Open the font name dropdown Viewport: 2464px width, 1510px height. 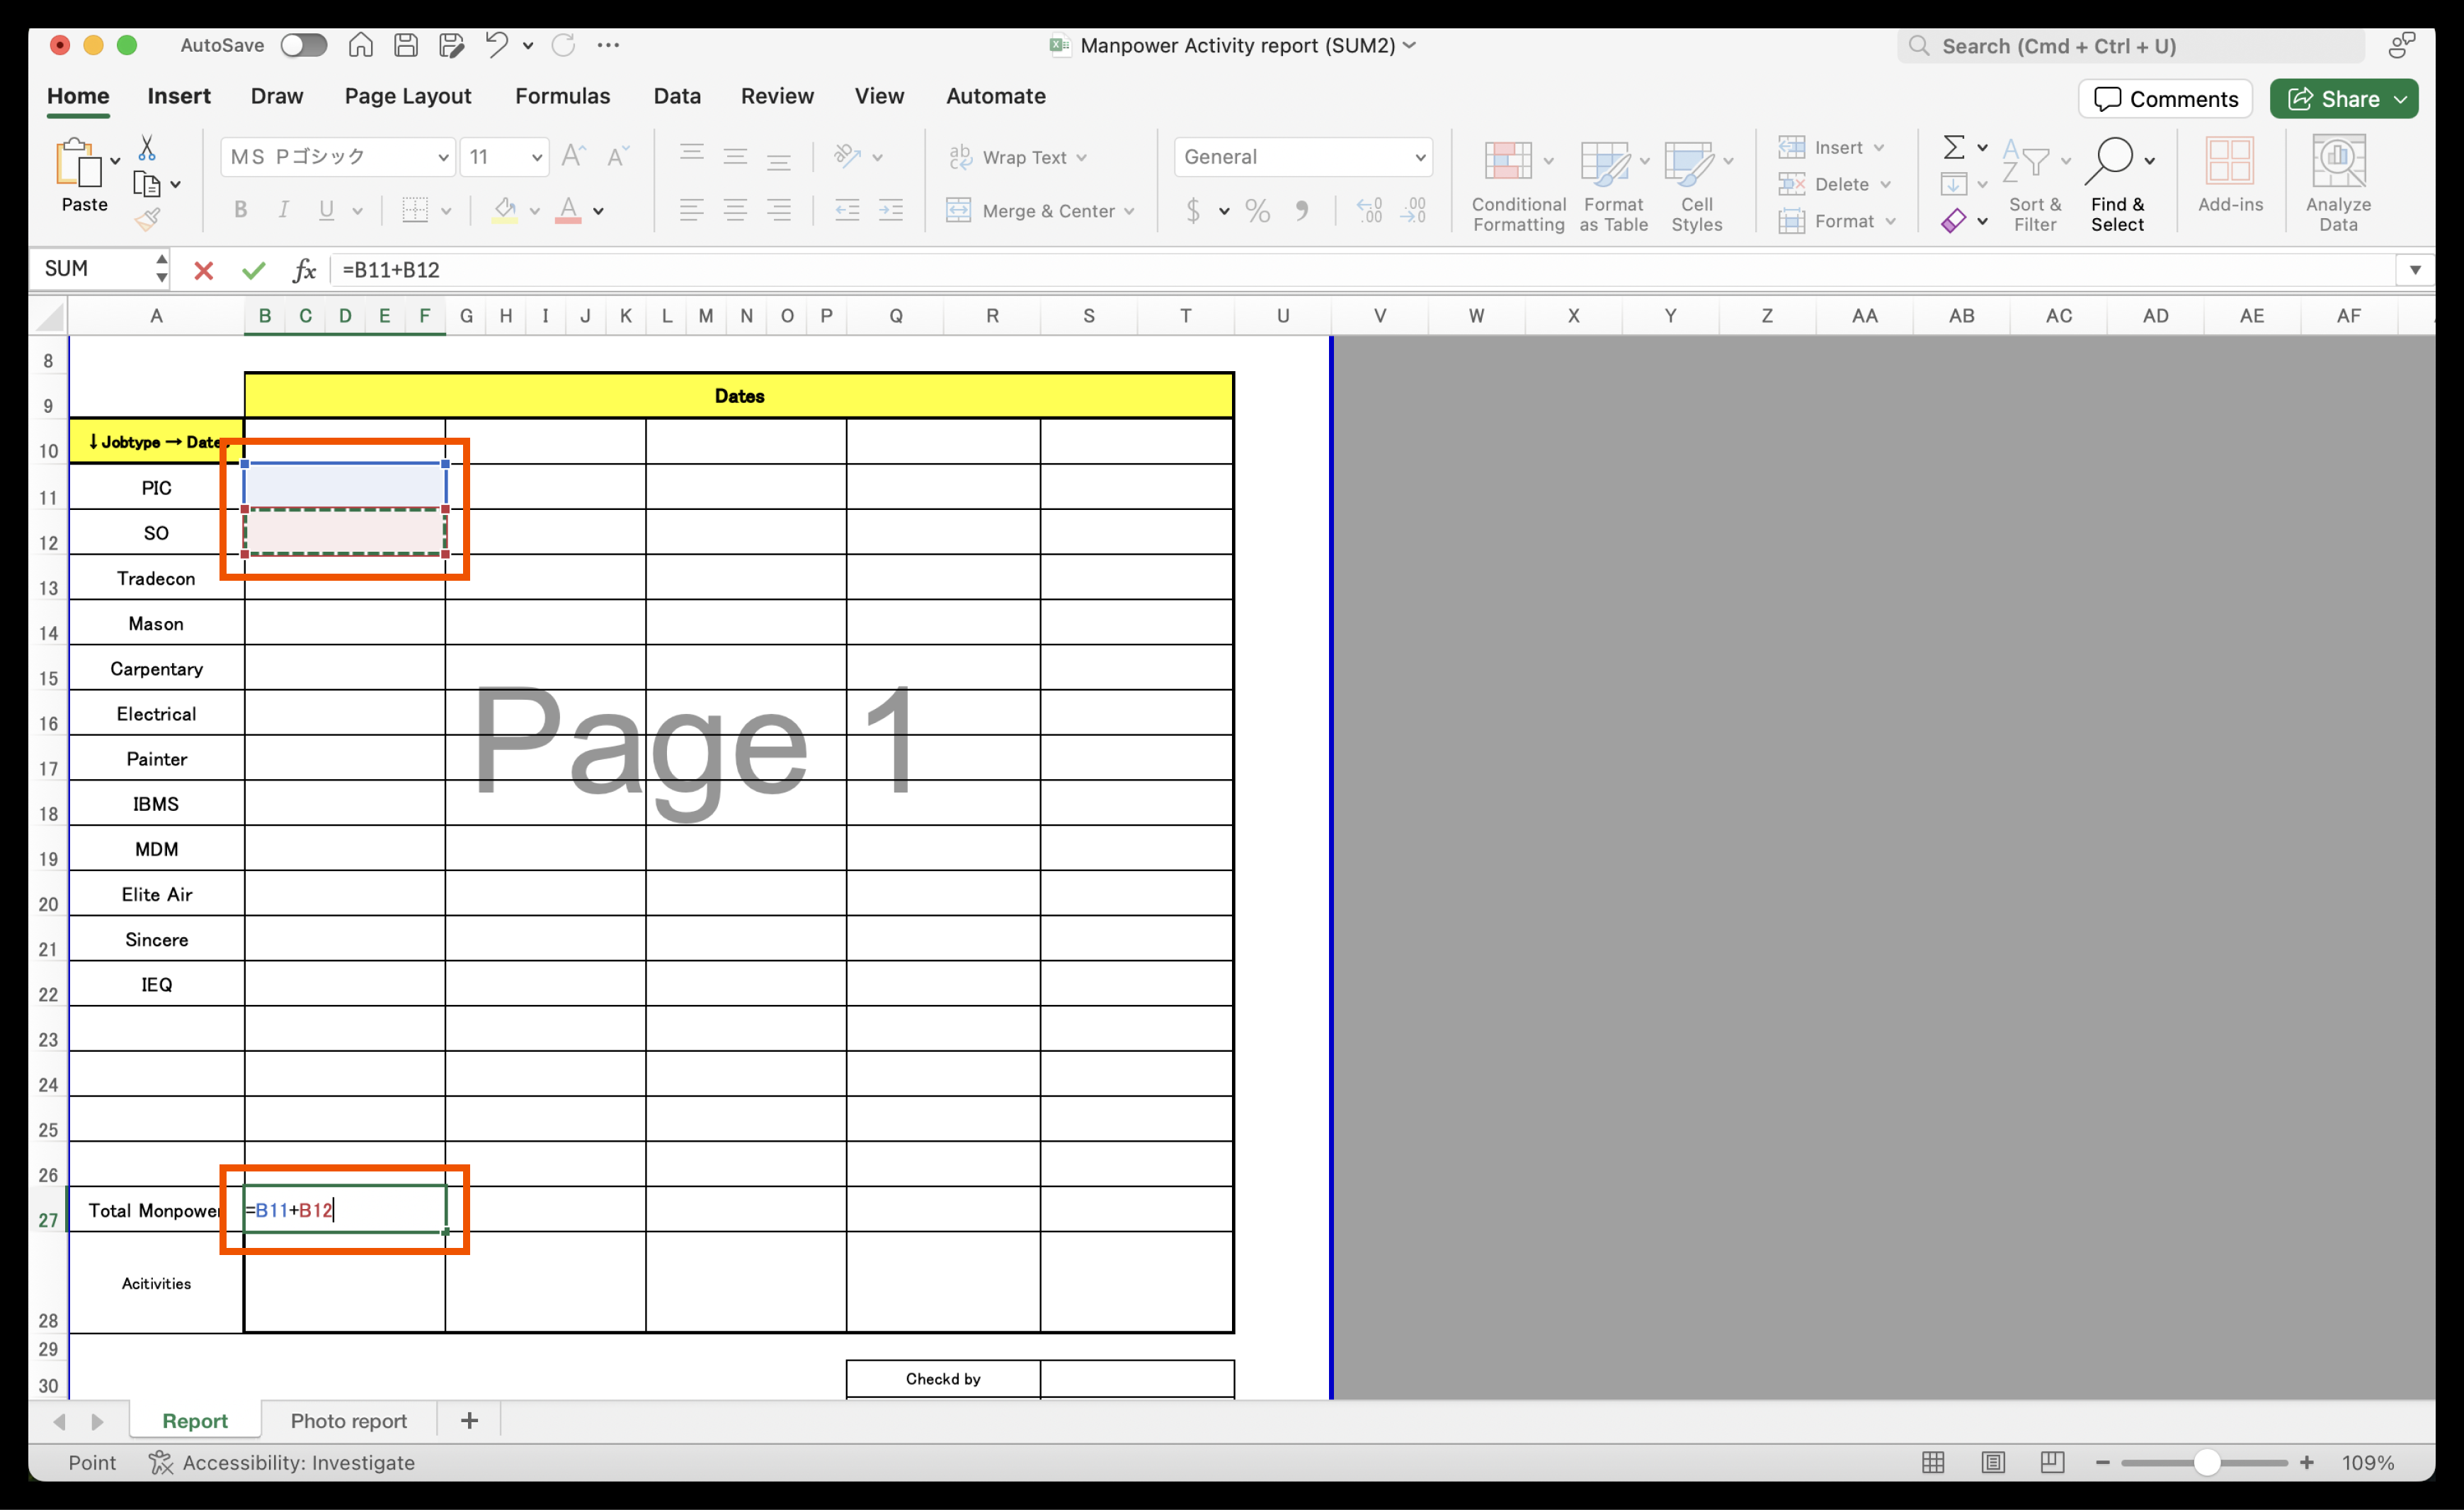442,157
